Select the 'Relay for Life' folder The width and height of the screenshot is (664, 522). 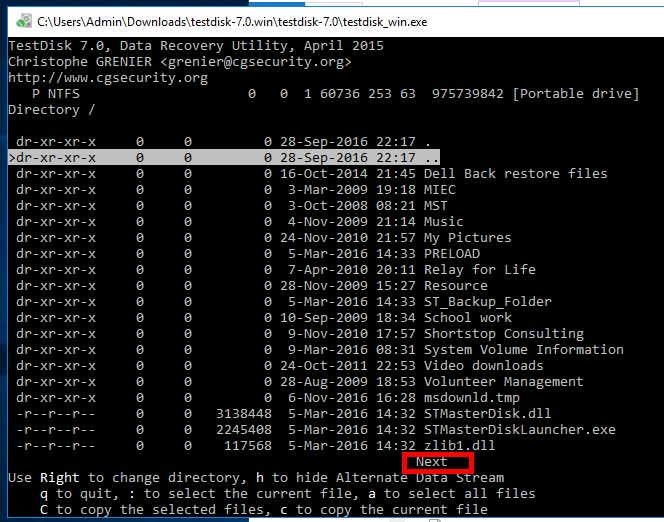[x=276, y=270]
